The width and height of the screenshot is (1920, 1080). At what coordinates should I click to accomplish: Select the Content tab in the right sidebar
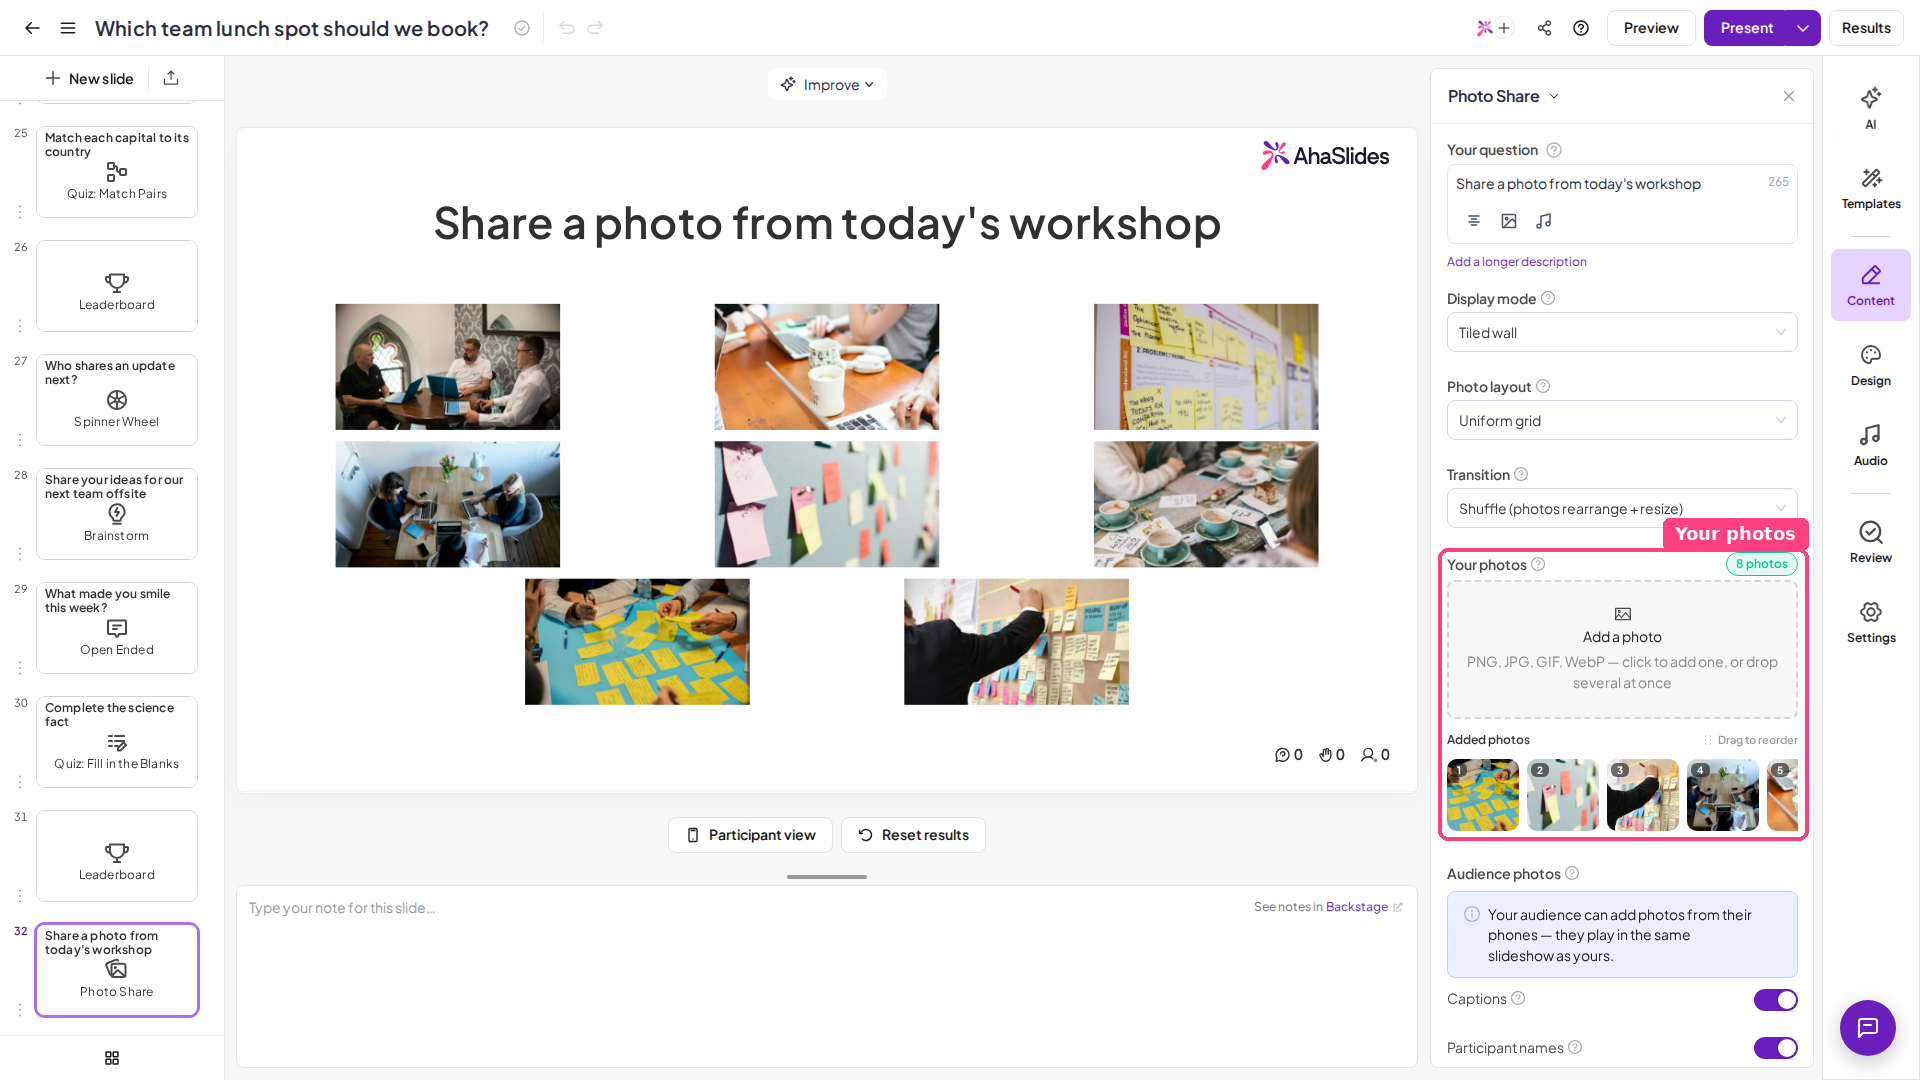point(1870,285)
